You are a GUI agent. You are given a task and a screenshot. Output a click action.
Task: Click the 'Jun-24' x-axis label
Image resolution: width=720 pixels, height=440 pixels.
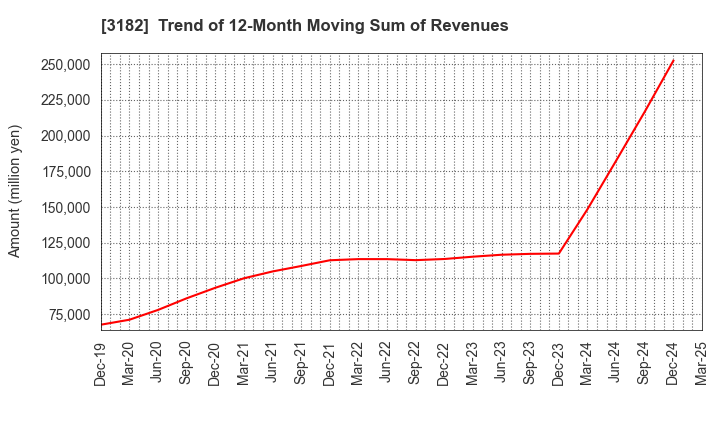[x=615, y=362]
